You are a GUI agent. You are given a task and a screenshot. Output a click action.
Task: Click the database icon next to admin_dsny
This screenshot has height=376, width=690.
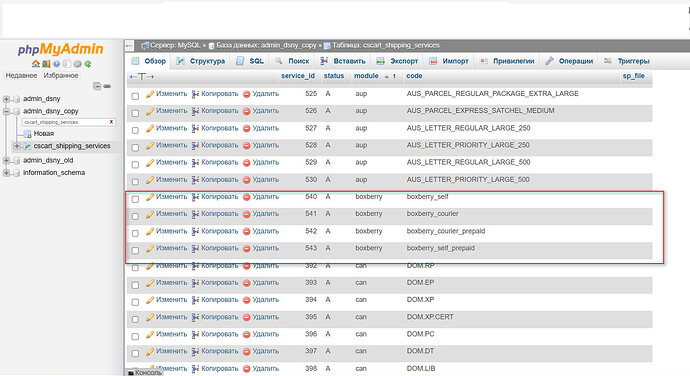coord(17,99)
